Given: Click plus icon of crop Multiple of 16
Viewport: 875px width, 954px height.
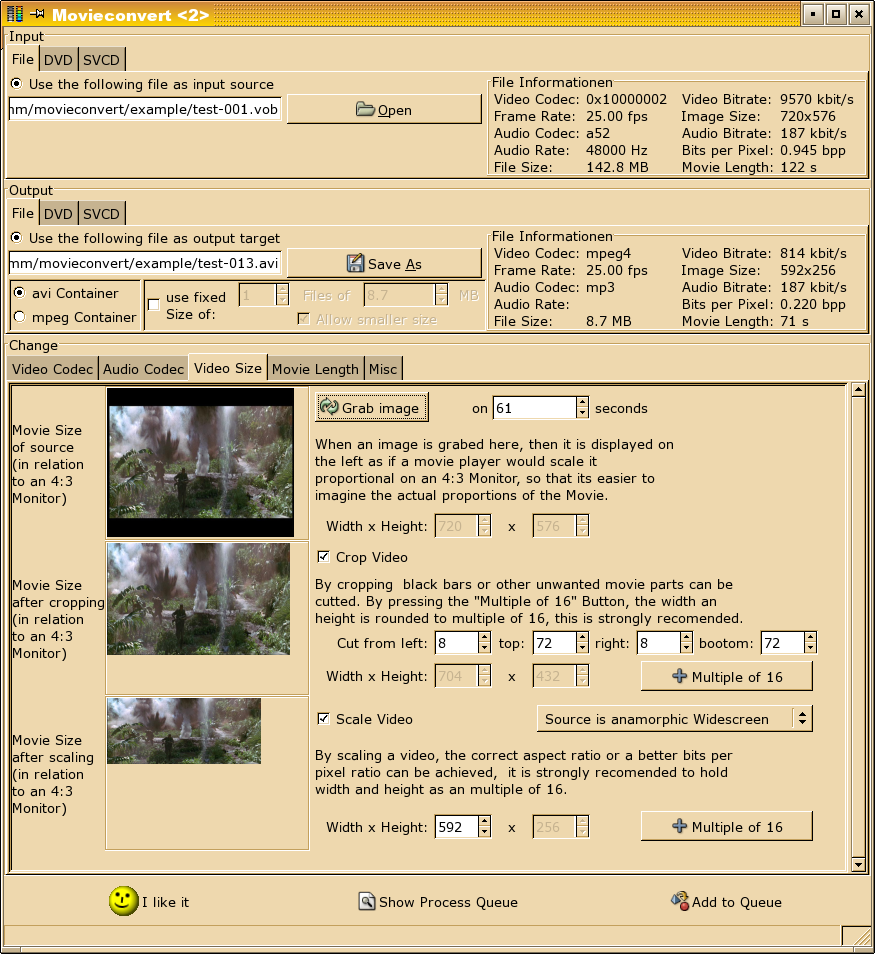Looking at the screenshot, I should 680,676.
